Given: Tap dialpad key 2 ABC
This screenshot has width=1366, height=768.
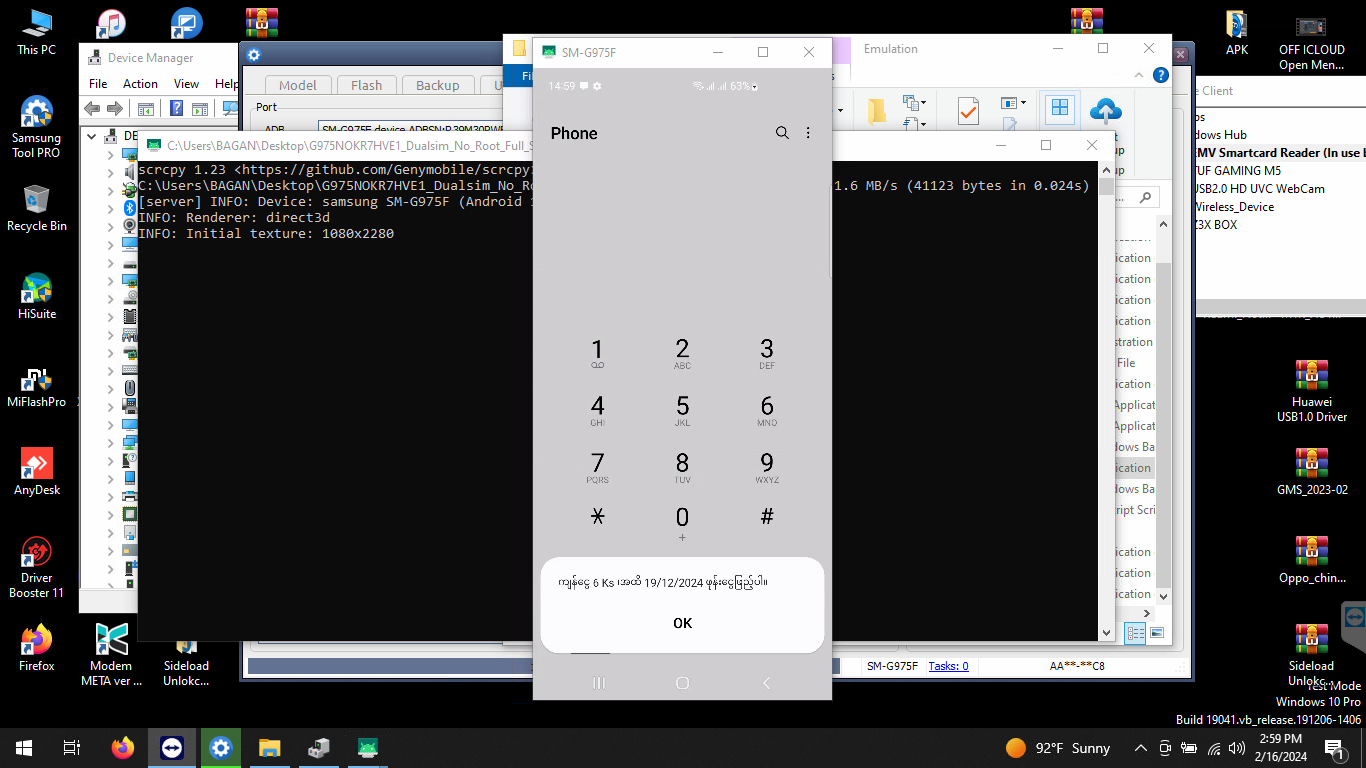Looking at the screenshot, I should (682, 354).
